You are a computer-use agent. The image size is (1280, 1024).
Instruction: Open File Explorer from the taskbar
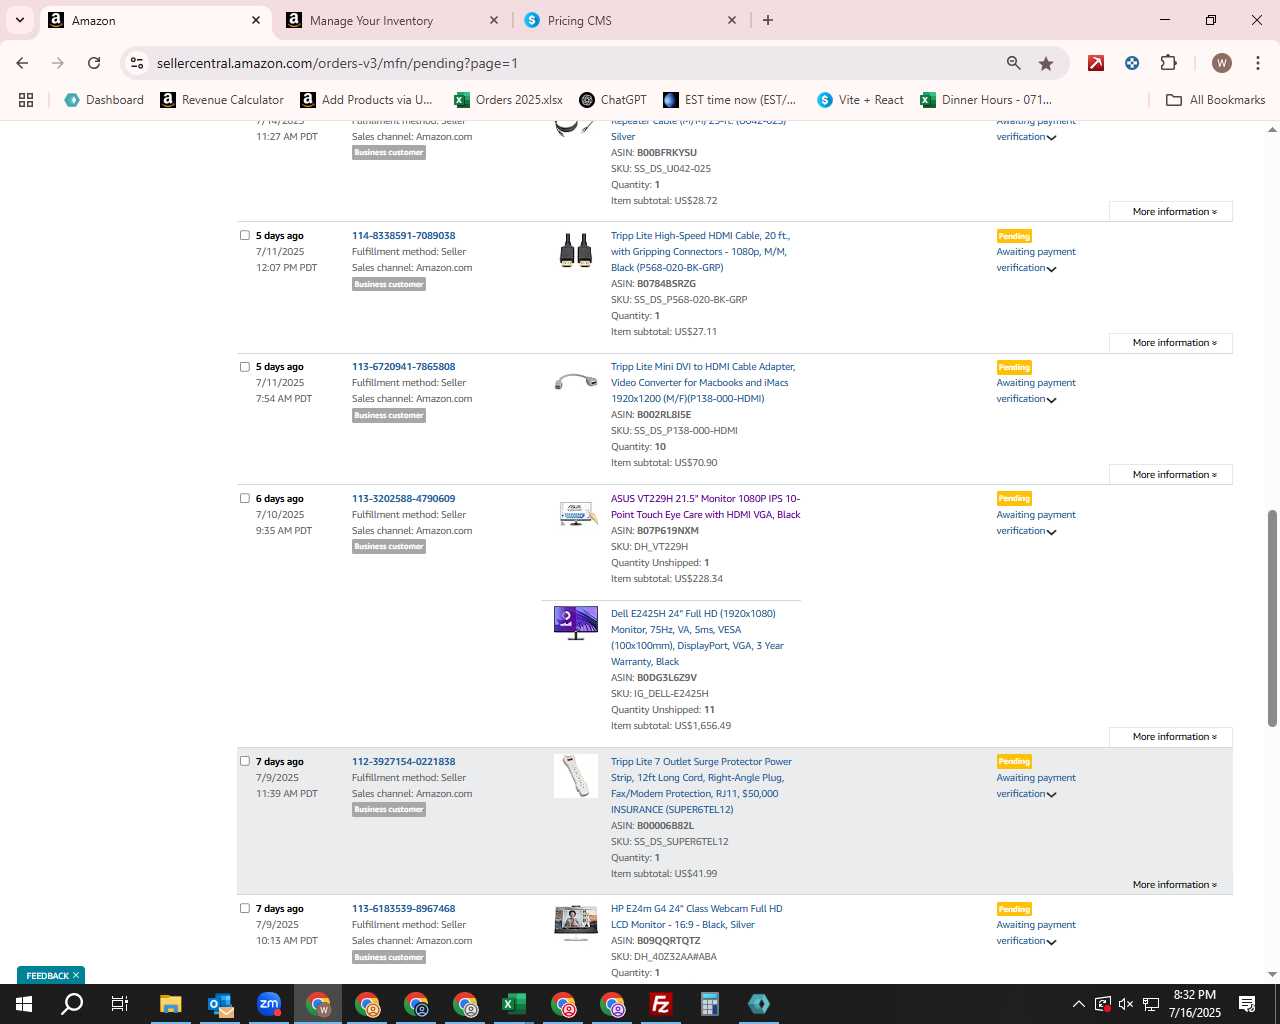pos(171,1004)
